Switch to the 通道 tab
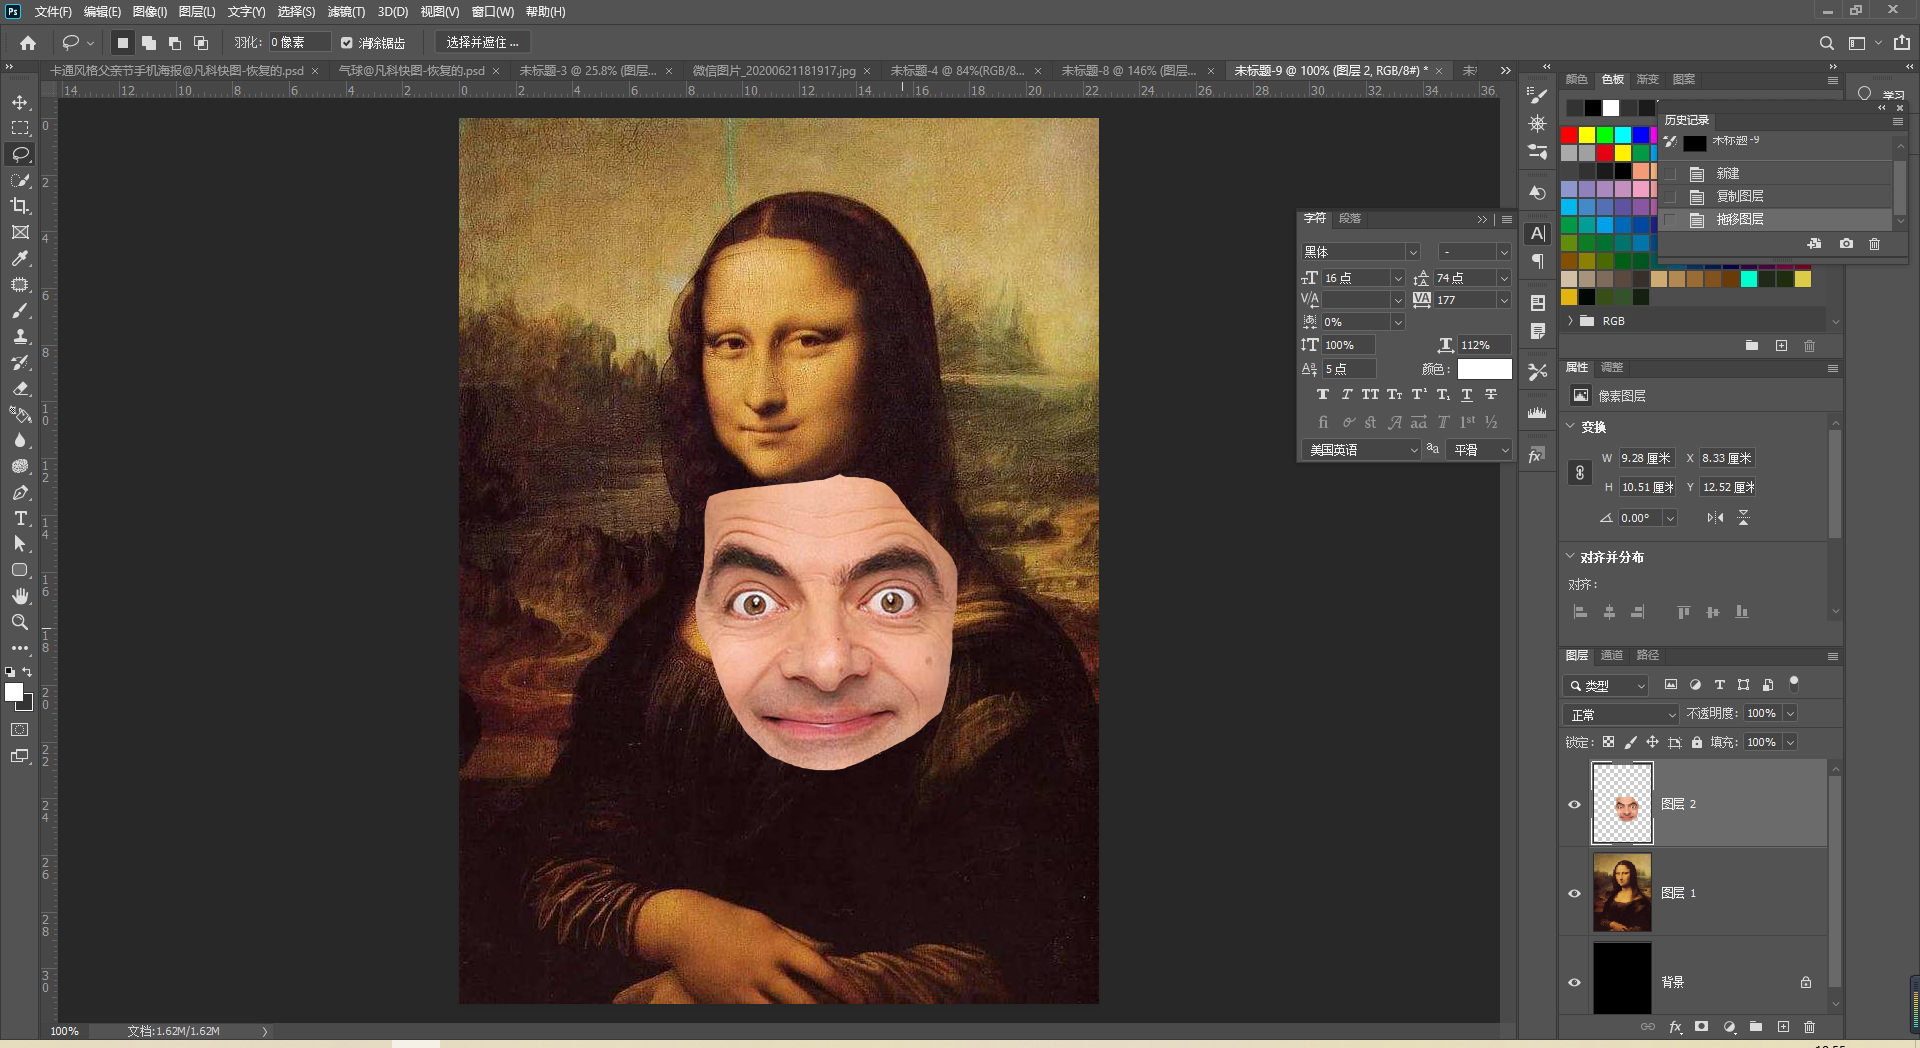This screenshot has width=1920, height=1048. (1611, 656)
